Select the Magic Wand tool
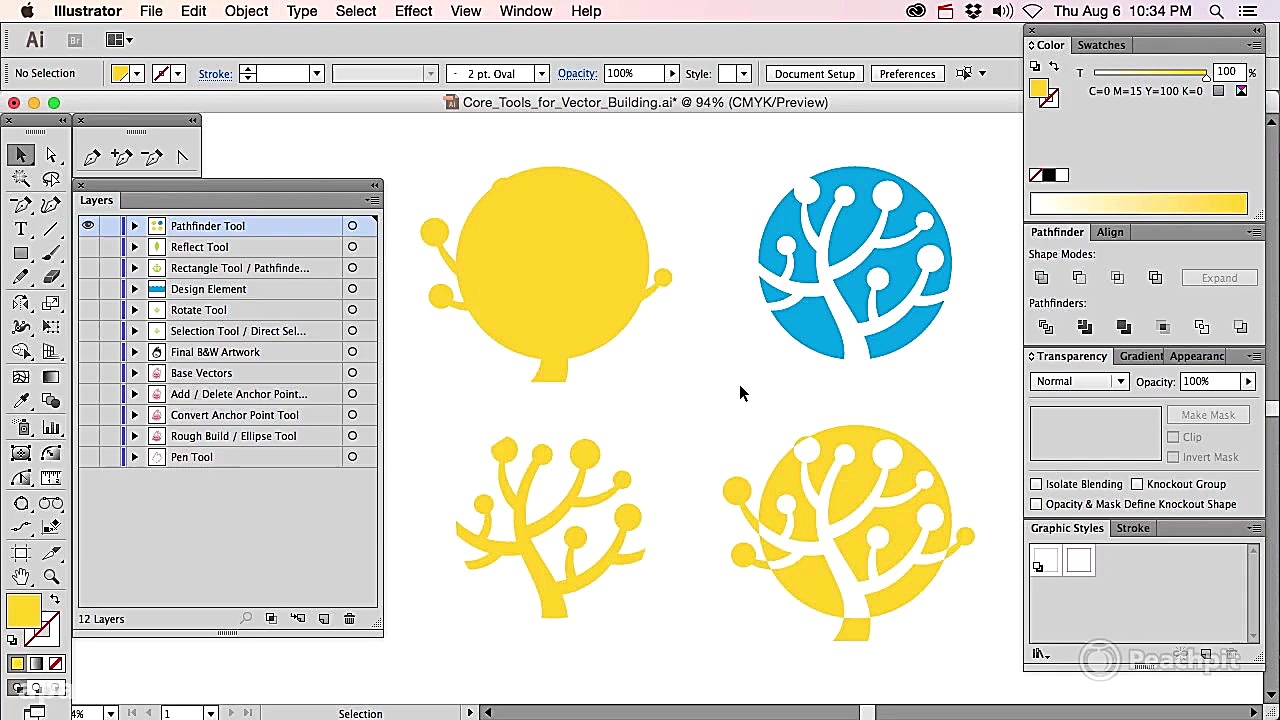 pos(21,180)
